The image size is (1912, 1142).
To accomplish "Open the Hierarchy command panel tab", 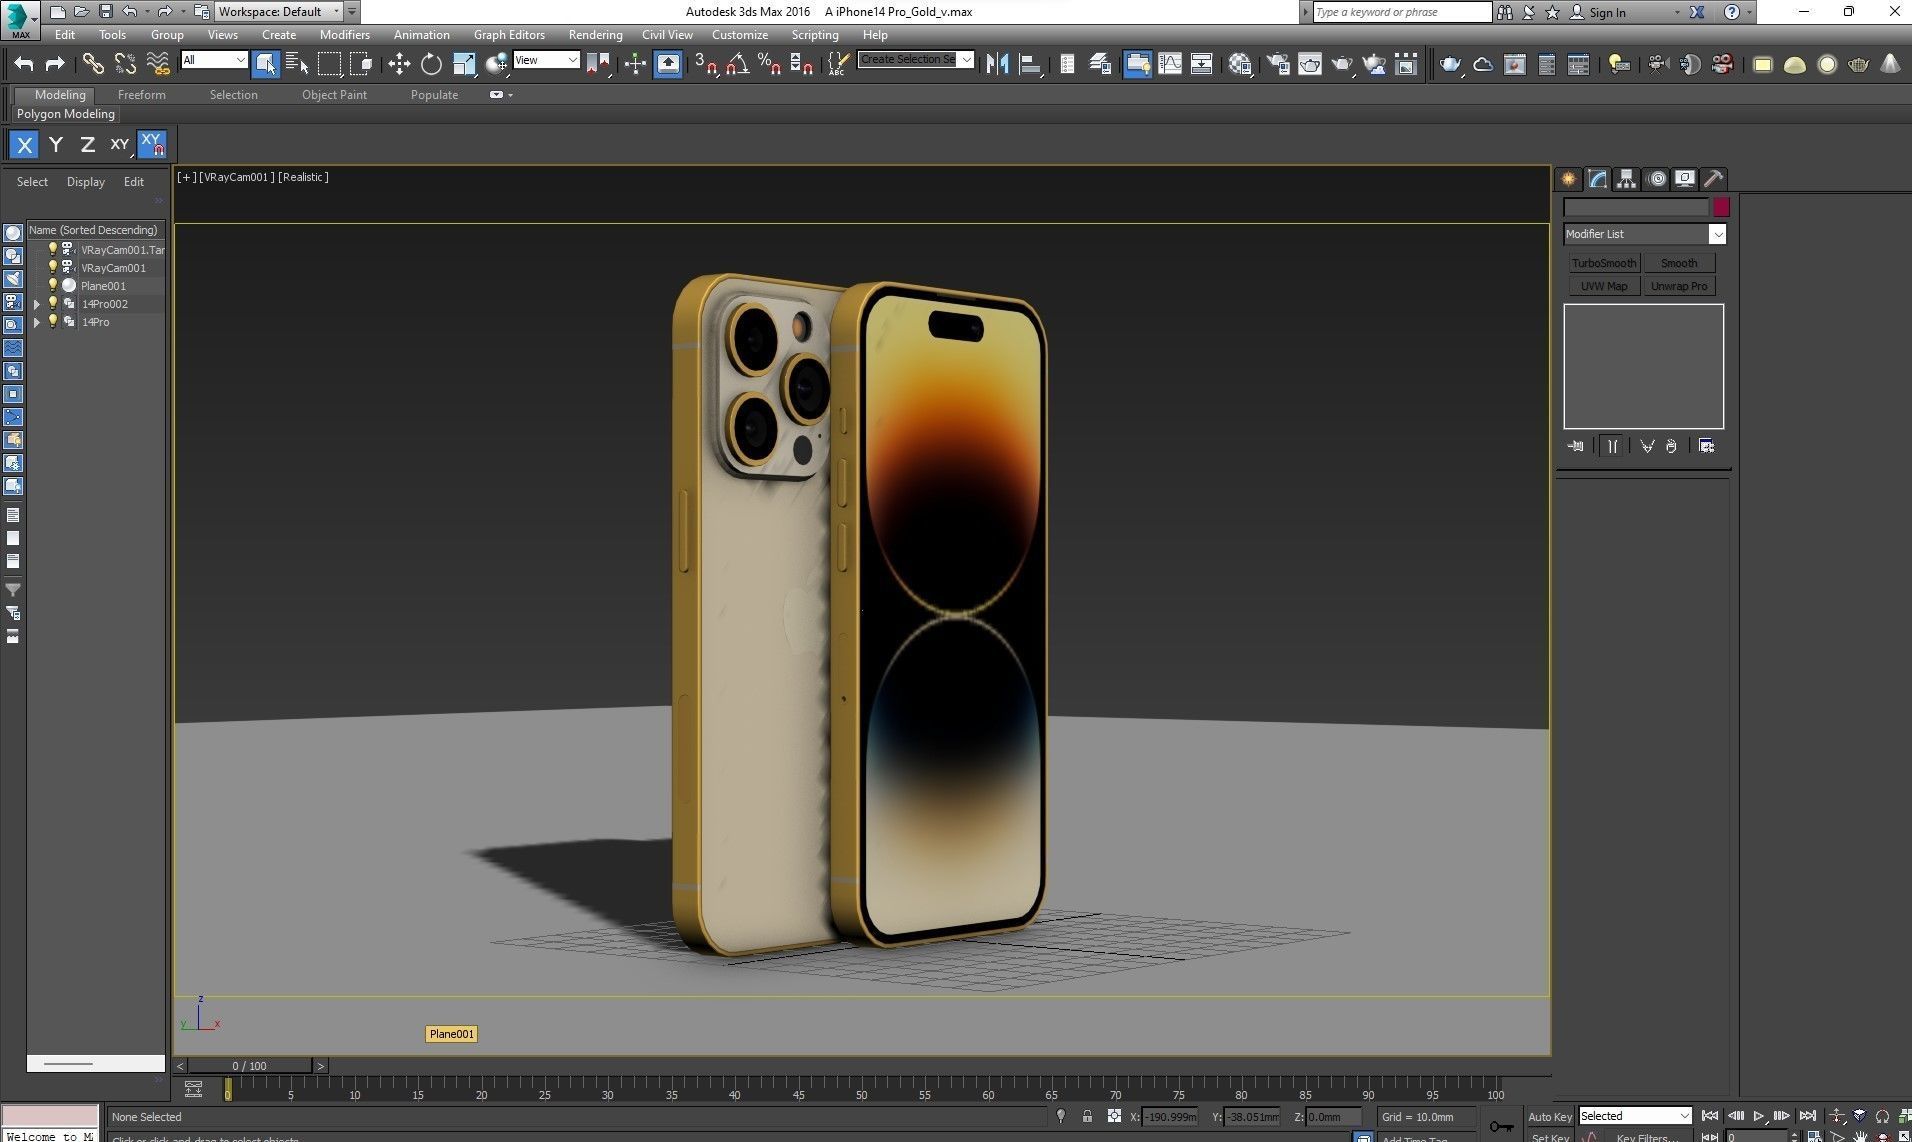I will click(1627, 179).
